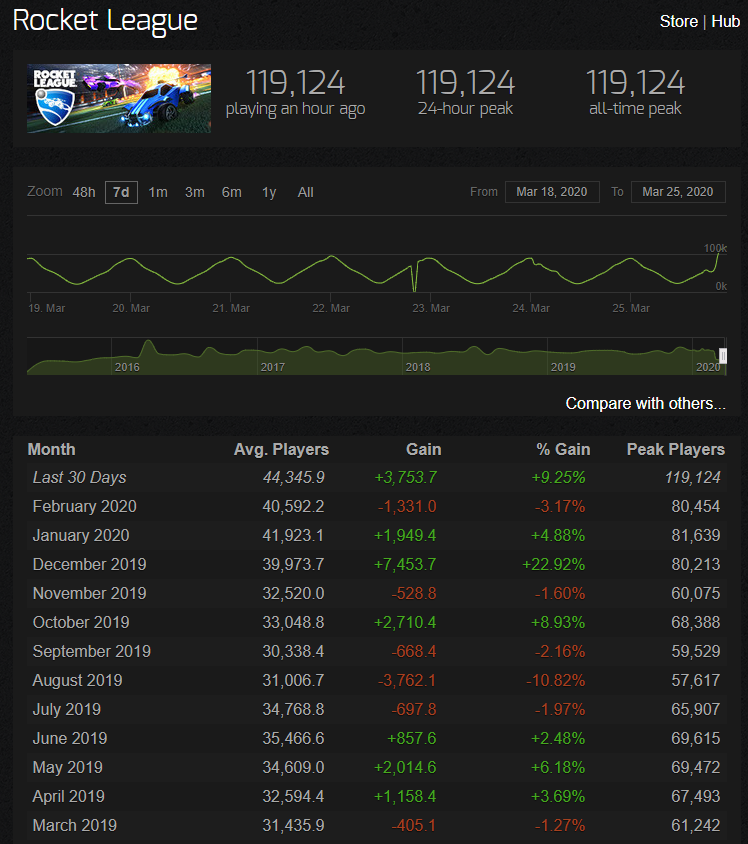Screen dimensions: 748x844
Task: Select the January 2020 row label
Action: [81, 536]
